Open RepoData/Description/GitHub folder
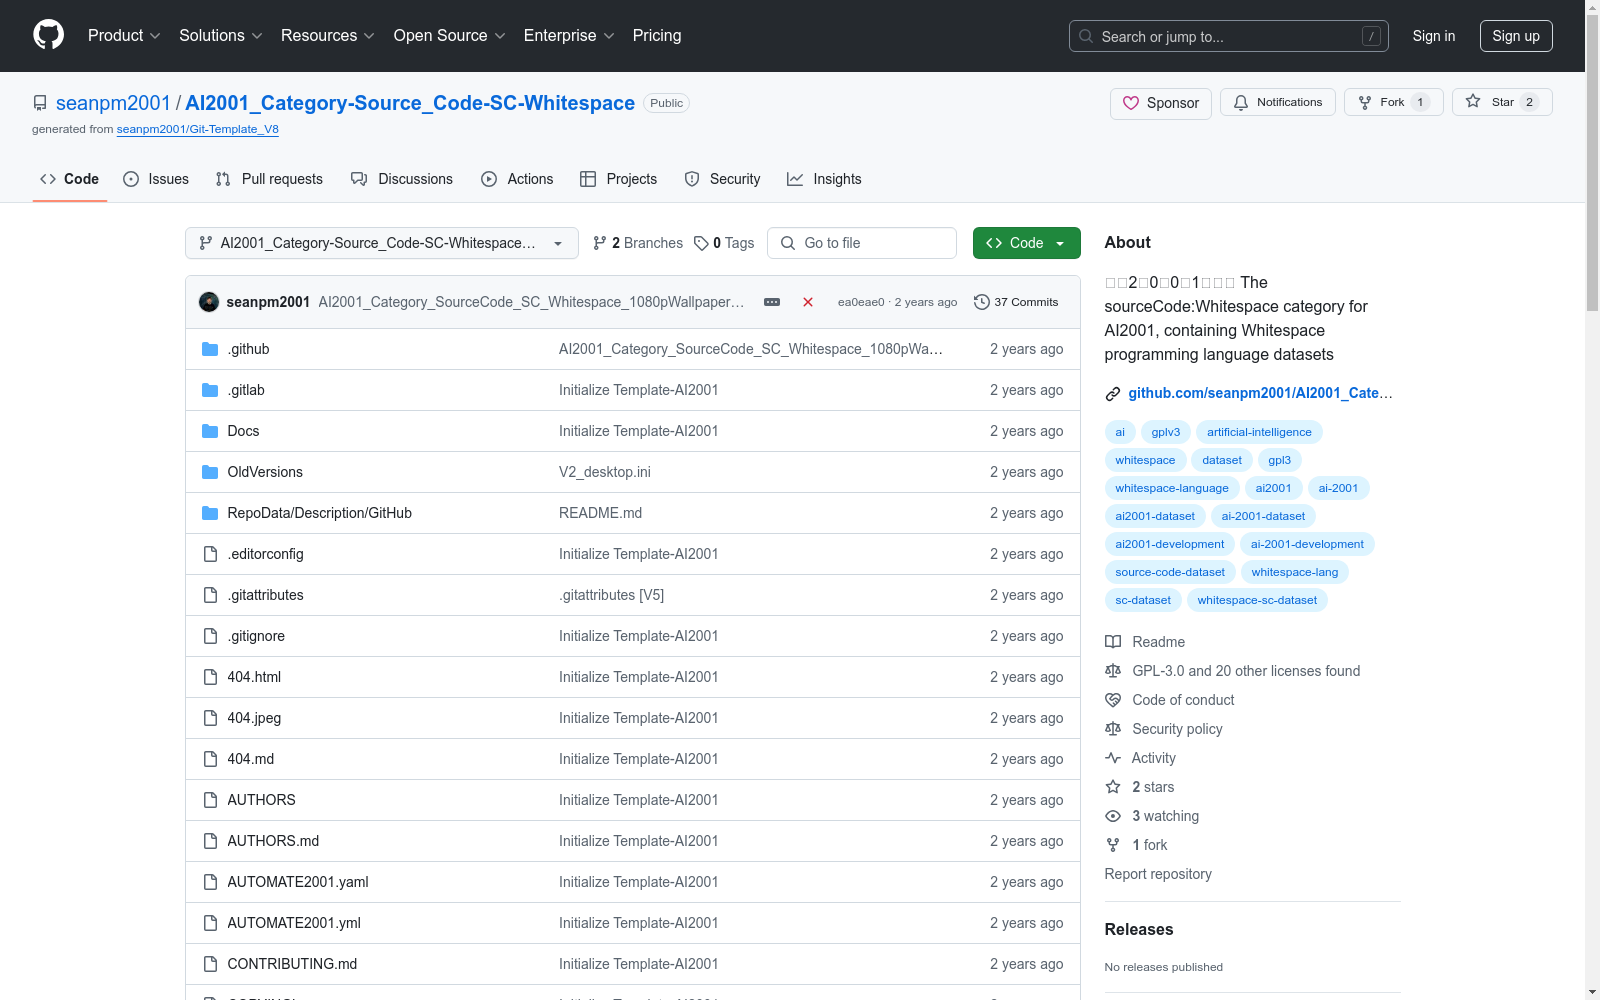Image resolution: width=1600 pixels, height=1000 pixels. (319, 513)
